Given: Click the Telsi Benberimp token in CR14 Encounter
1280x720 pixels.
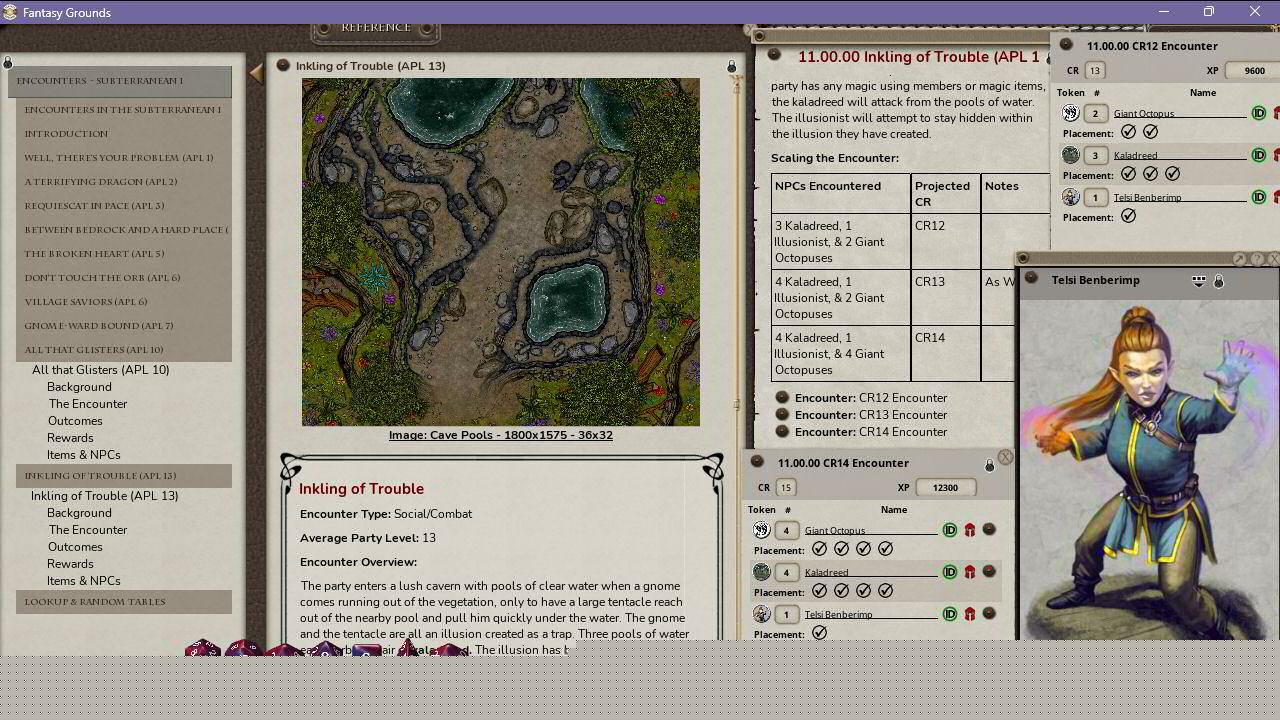Looking at the screenshot, I should point(762,614).
